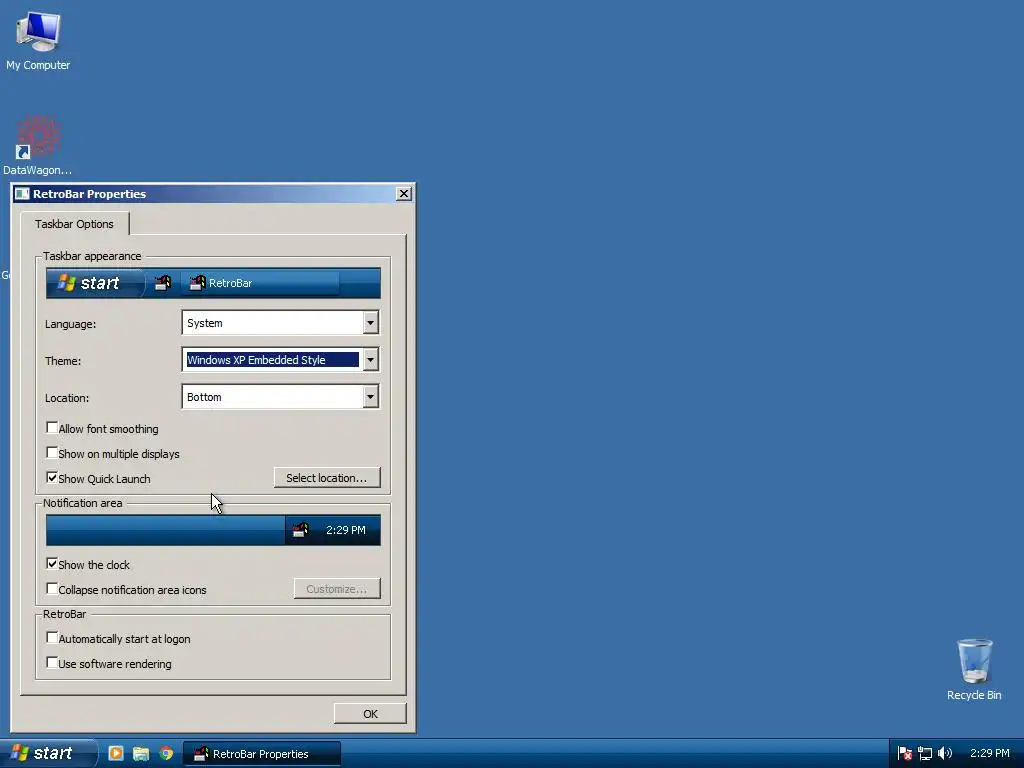The height and width of the screenshot is (768, 1024).
Task: Open the Language dropdown
Action: [x=280, y=323]
